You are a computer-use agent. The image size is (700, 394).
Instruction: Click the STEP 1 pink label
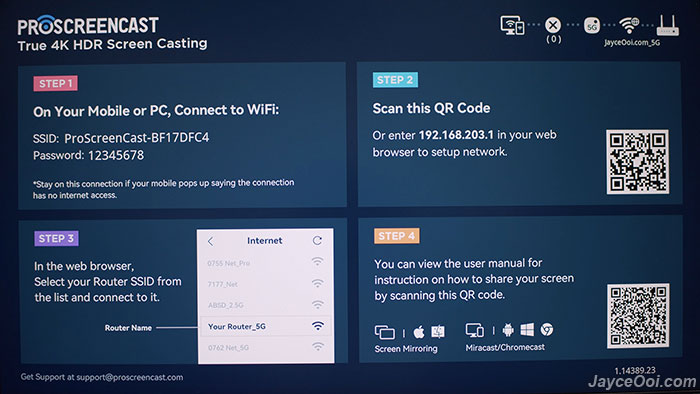(x=55, y=83)
